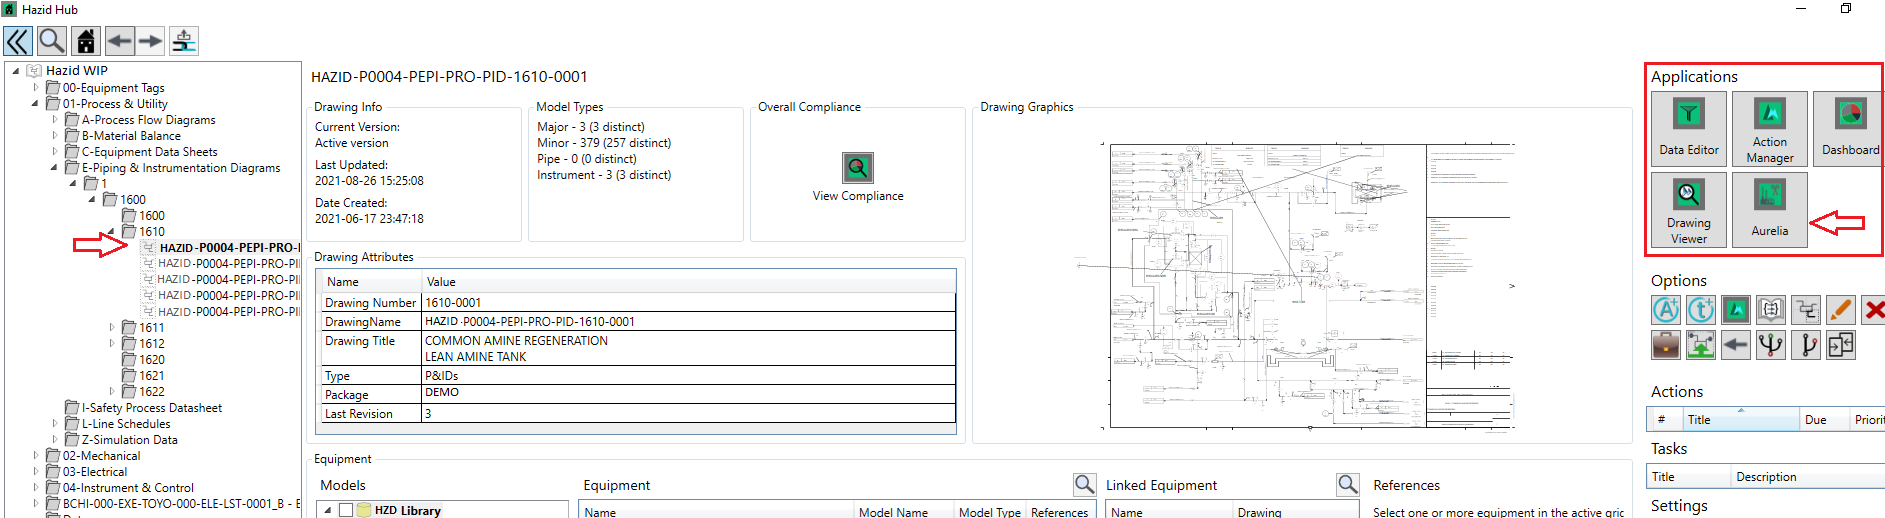Tick the HZD Library checkbox
This screenshot has height=518, width=1885.
click(x=346, y=510)
